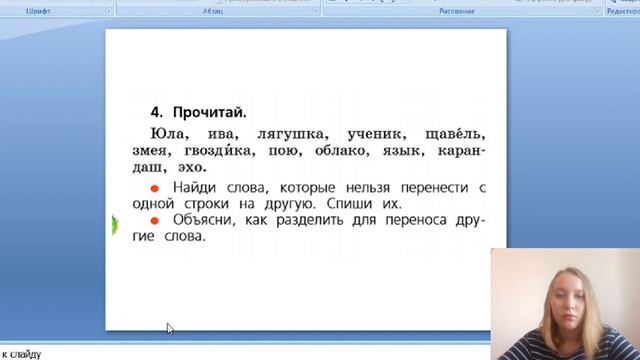Open the Шрифт group dialog launcher
This screenshot has height=360, width=640.
pos(109,11)
